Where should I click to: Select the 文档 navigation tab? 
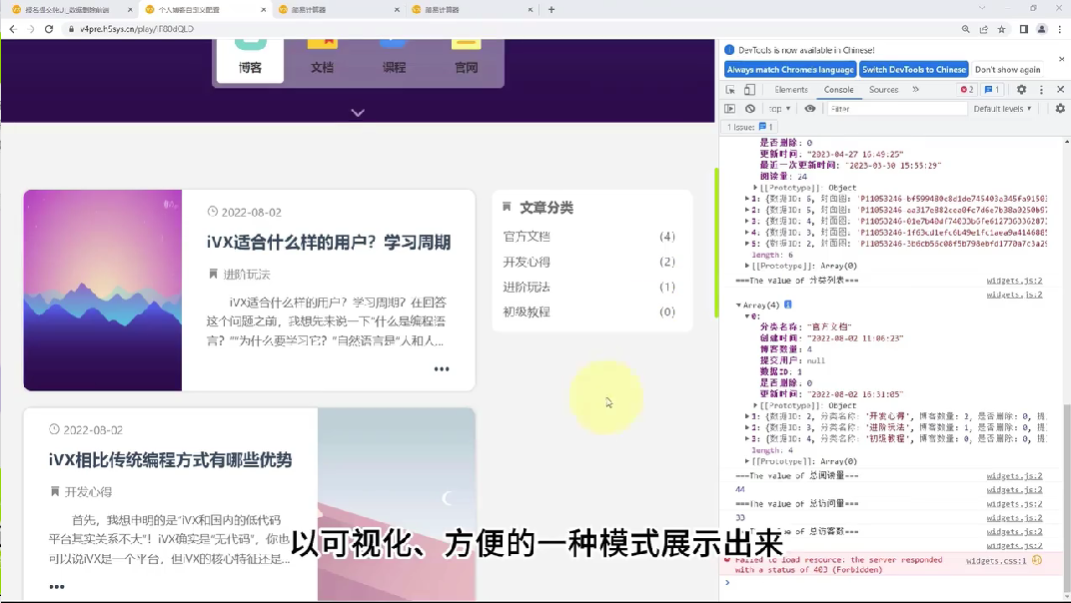coord(322,60)
